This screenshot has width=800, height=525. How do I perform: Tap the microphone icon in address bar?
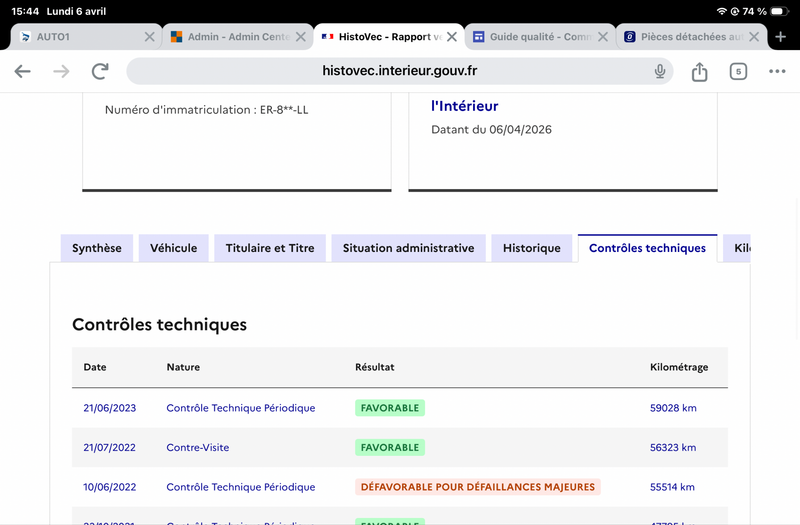coord(660,71)
